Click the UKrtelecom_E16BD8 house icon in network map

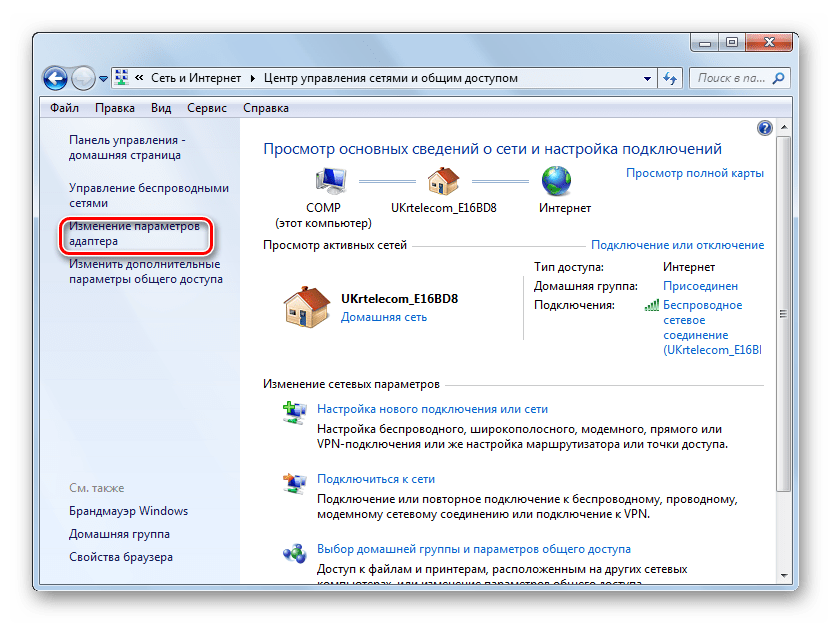point(442,181)
